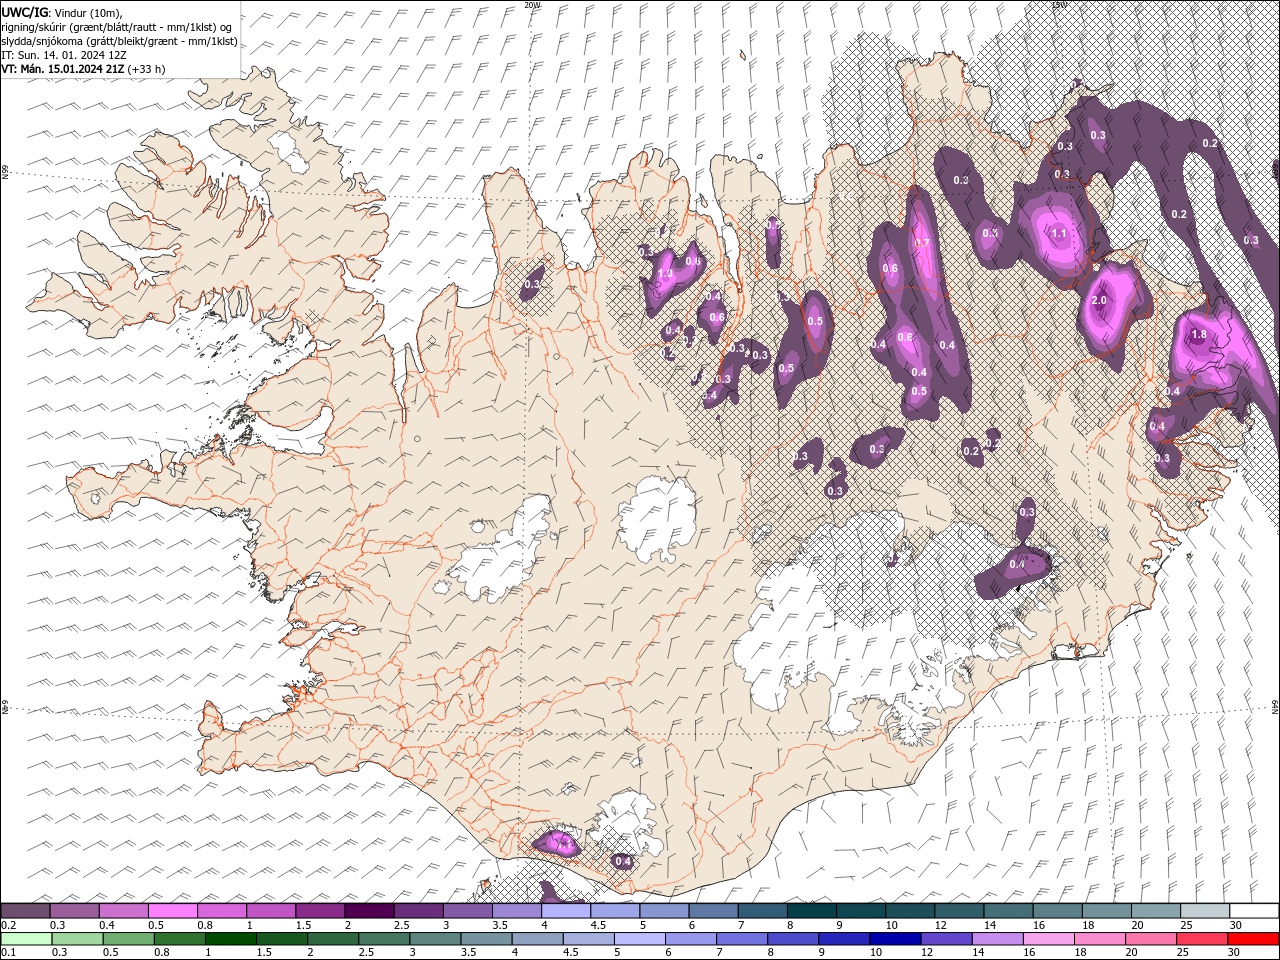Click the 1.0 precipitation value in the north

665,274
